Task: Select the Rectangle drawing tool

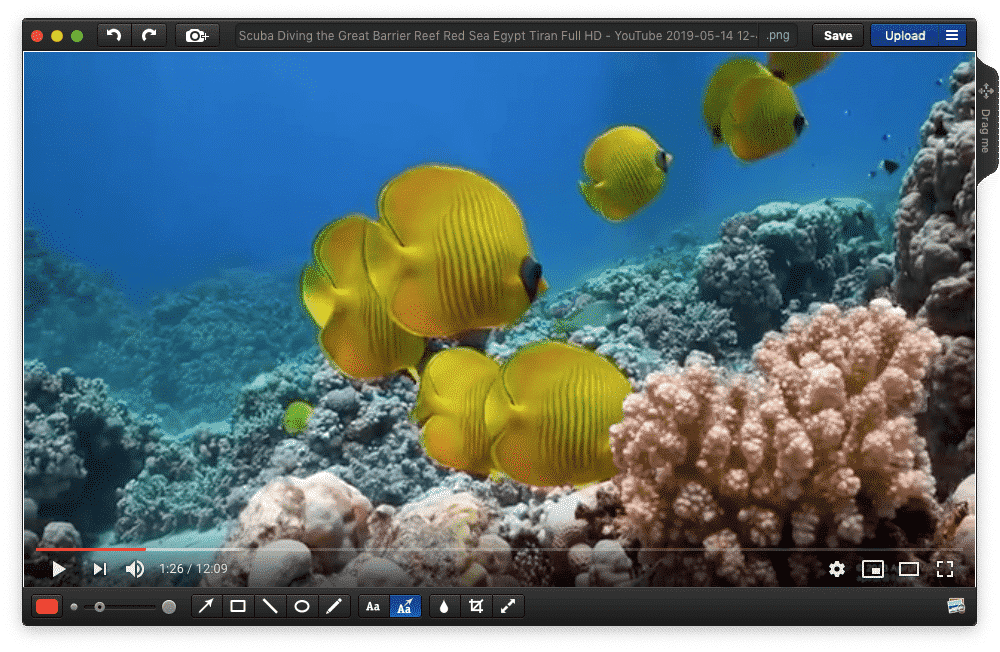Action: point(238,606)
